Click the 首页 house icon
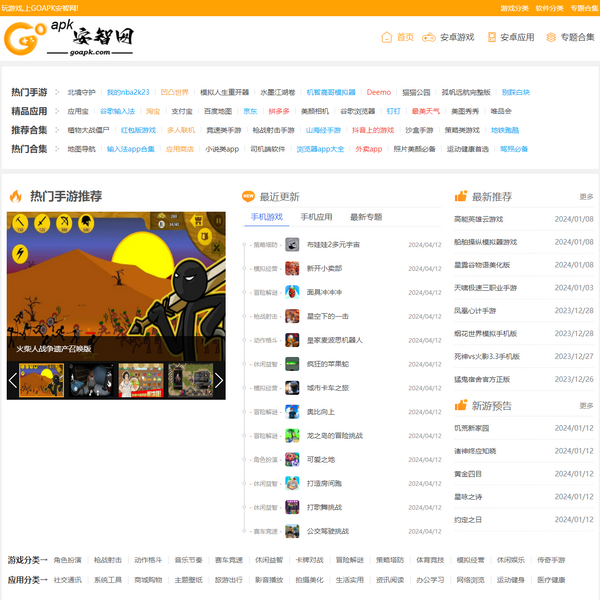 click(x=386, y=37)
